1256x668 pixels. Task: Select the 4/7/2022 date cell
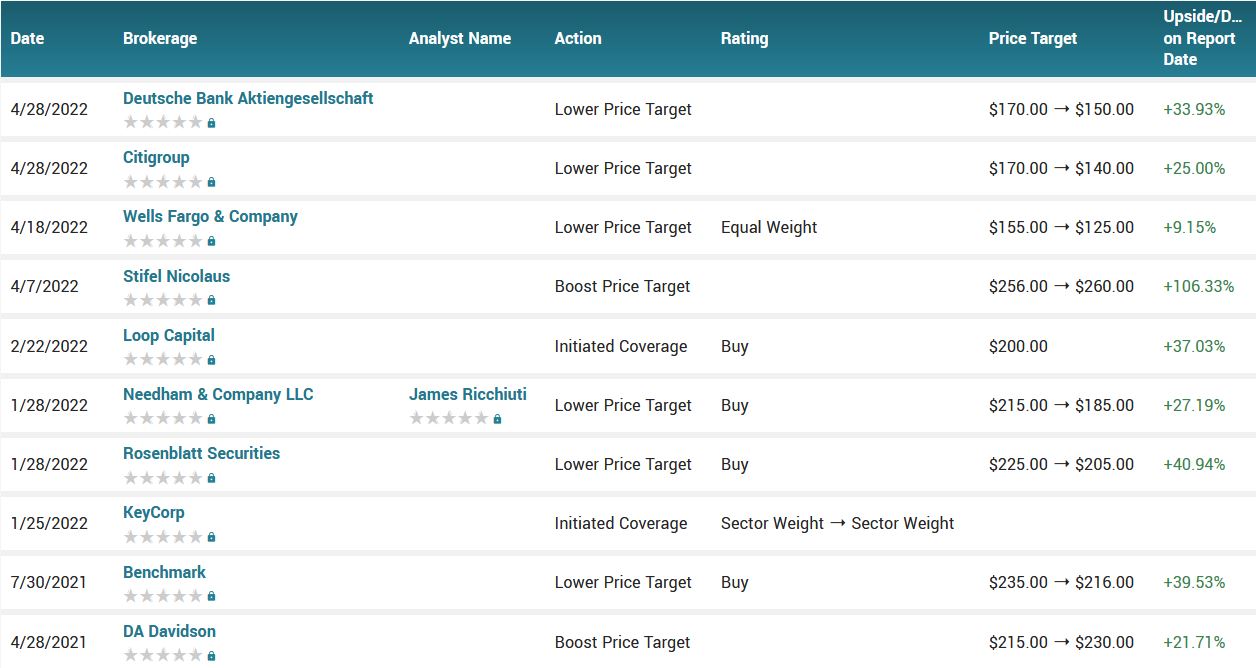pyautogui.click(x=45, y=286)
